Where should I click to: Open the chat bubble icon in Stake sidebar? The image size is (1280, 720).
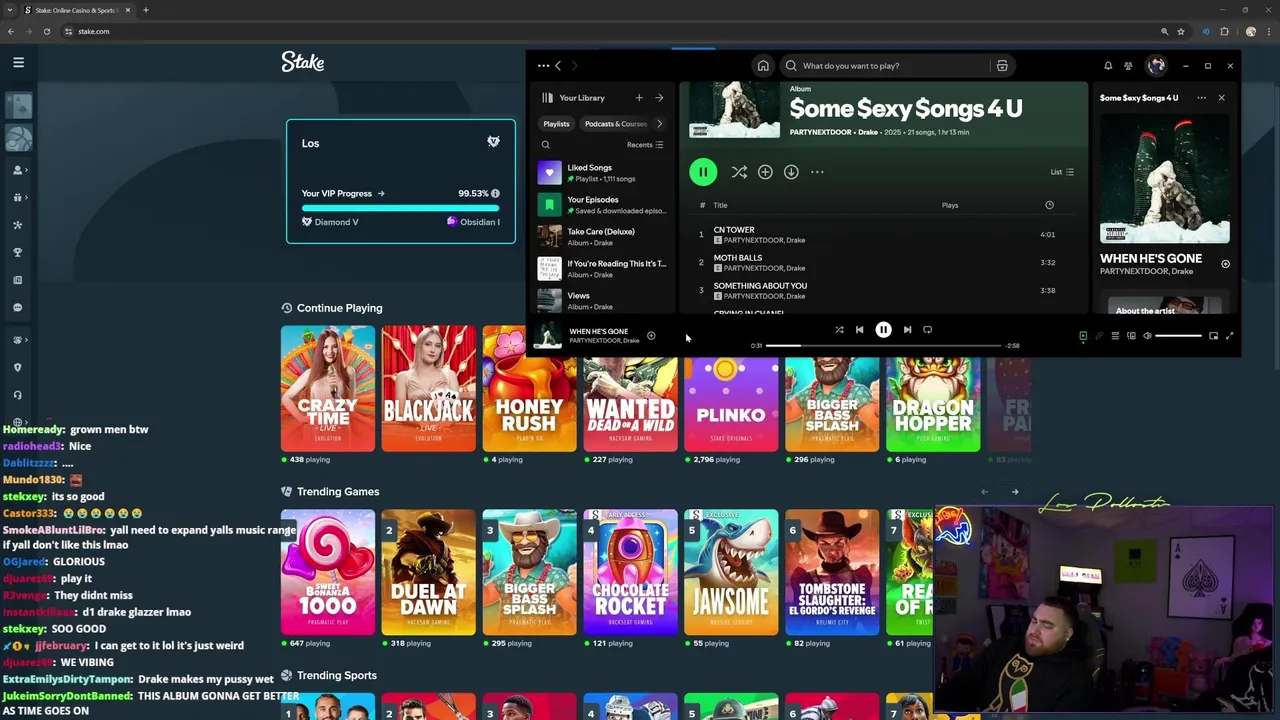(18, 308)
